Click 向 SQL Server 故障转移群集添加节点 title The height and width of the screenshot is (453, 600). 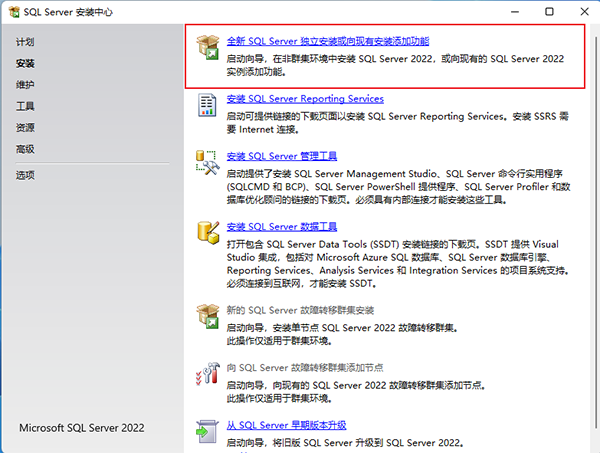(x=305, y=368)
